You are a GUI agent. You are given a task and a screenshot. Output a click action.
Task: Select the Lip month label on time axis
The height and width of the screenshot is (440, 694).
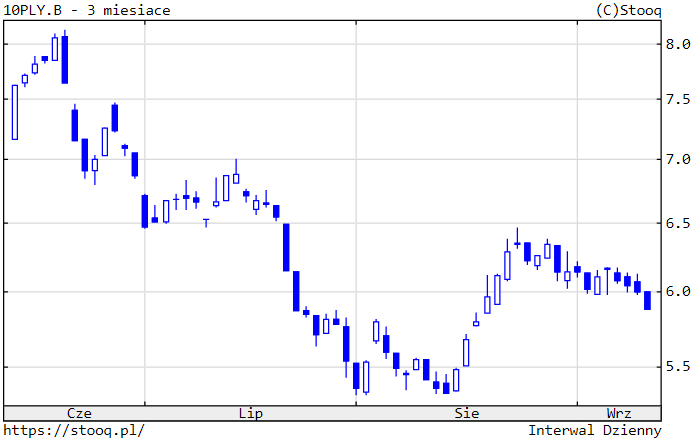[251, 412]
